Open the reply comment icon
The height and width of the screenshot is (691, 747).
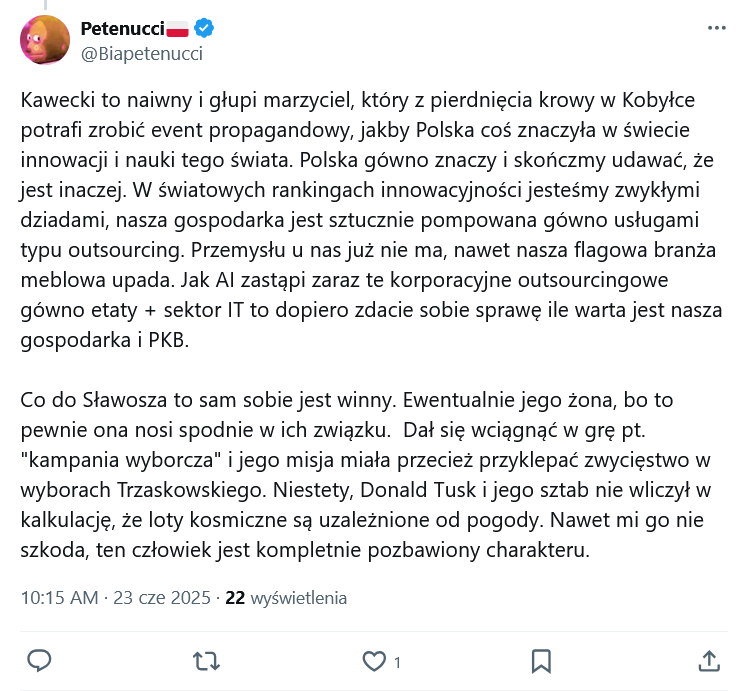pos(39,661)
